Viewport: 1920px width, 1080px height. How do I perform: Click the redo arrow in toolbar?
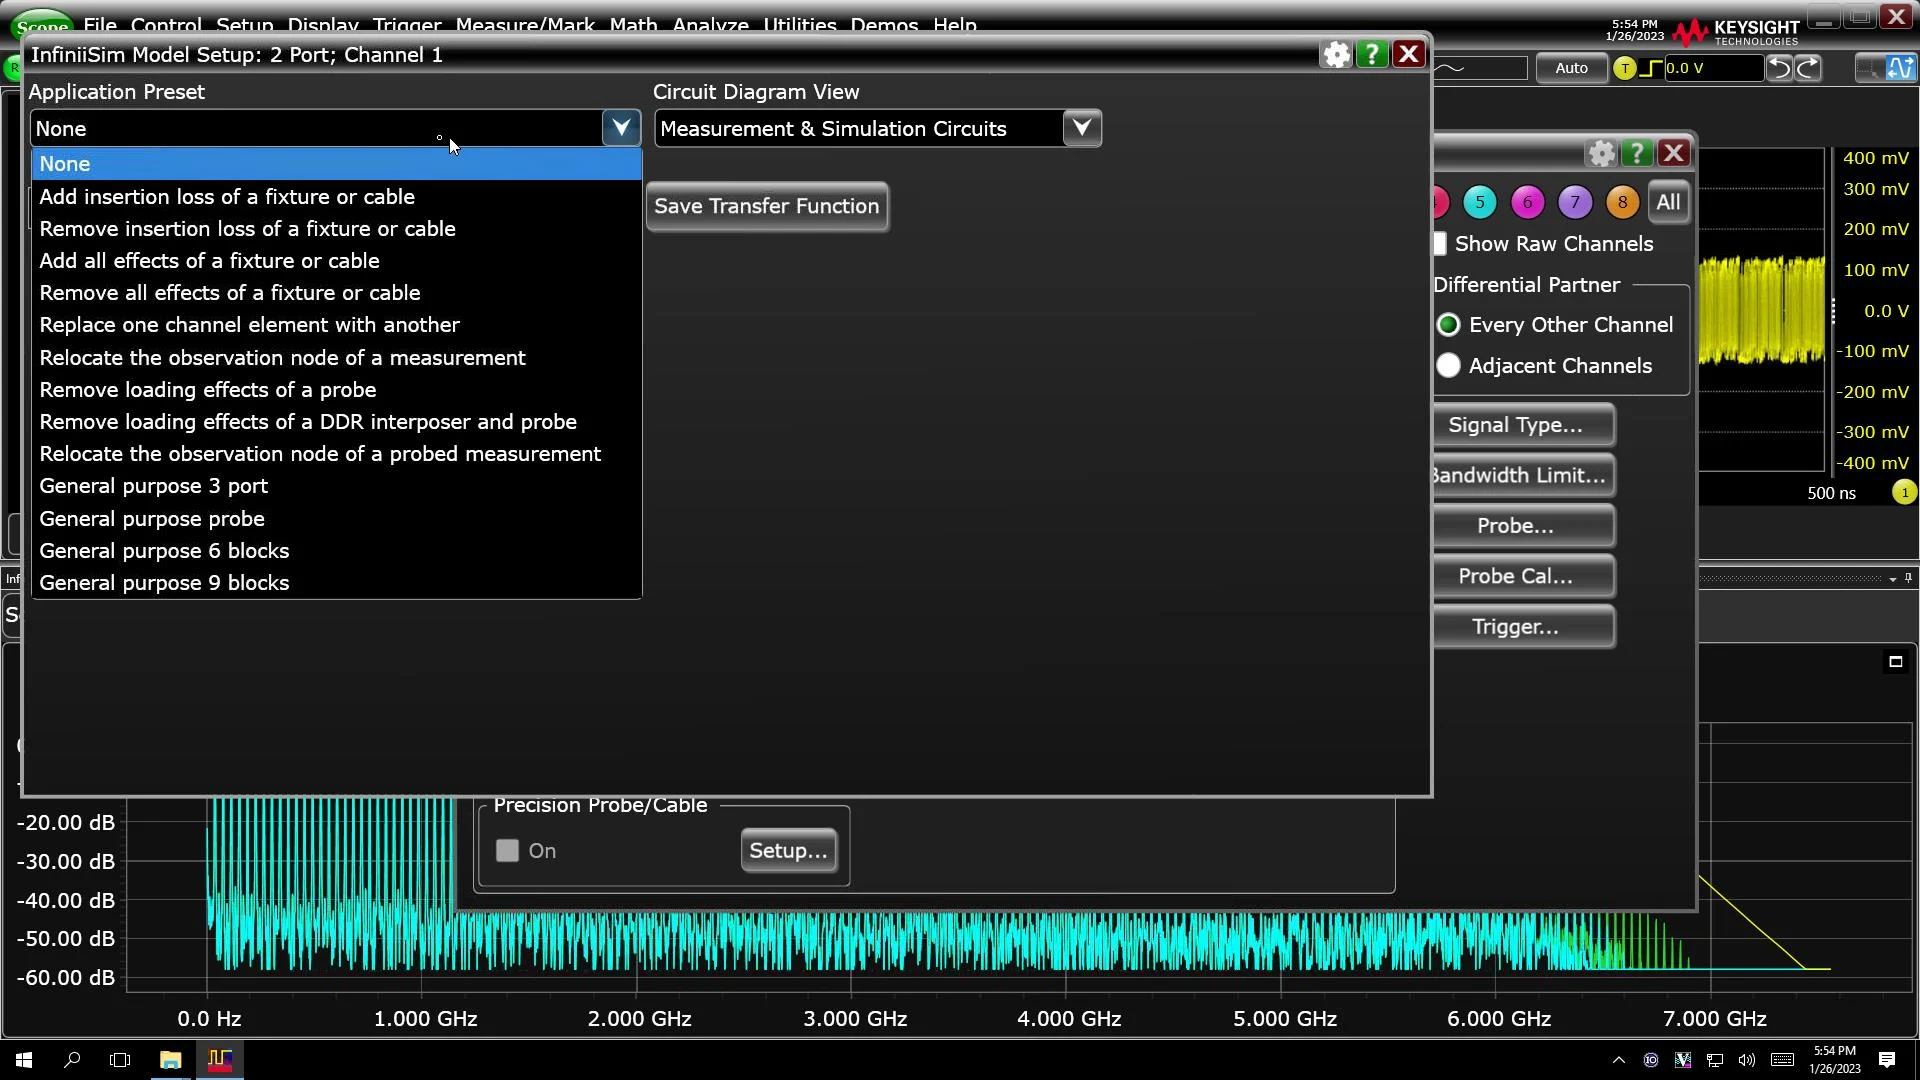point(1808,68)
